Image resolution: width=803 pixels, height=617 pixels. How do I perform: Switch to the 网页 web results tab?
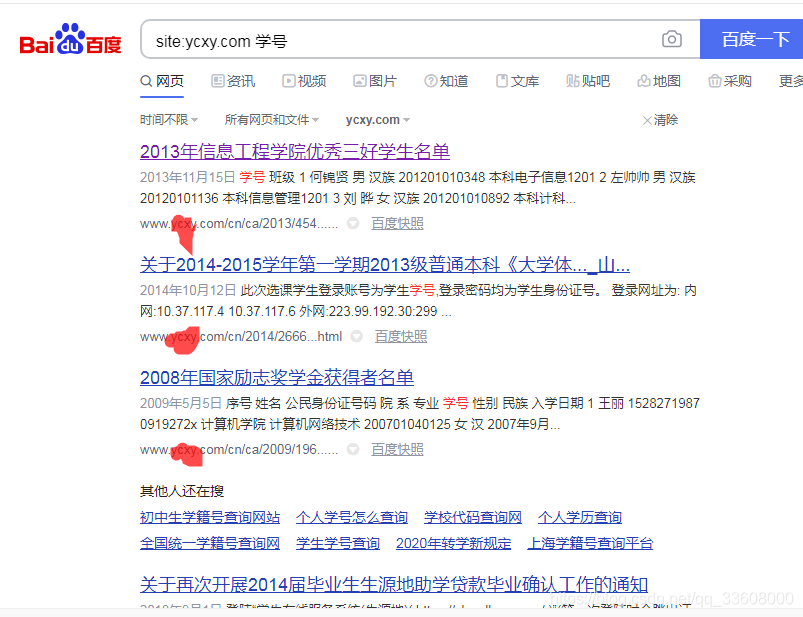click(162, 81)
